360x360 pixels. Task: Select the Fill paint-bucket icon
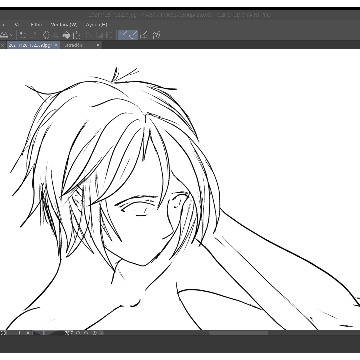(66, 35)
